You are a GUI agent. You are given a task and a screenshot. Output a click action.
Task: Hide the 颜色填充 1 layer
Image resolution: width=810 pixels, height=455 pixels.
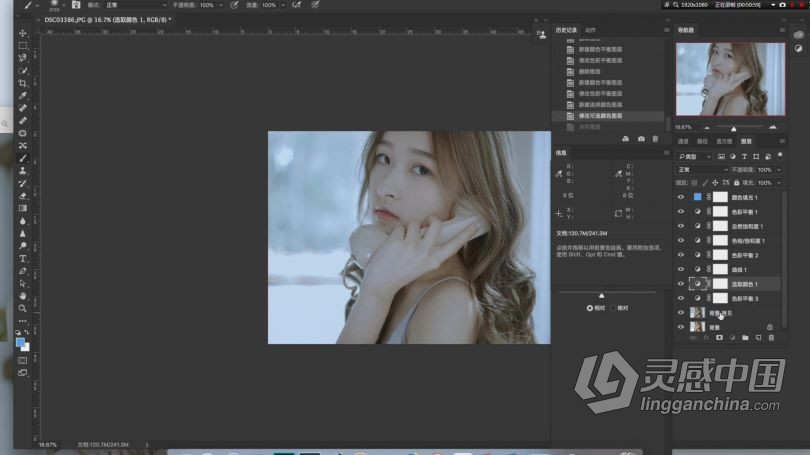point(681,198)
